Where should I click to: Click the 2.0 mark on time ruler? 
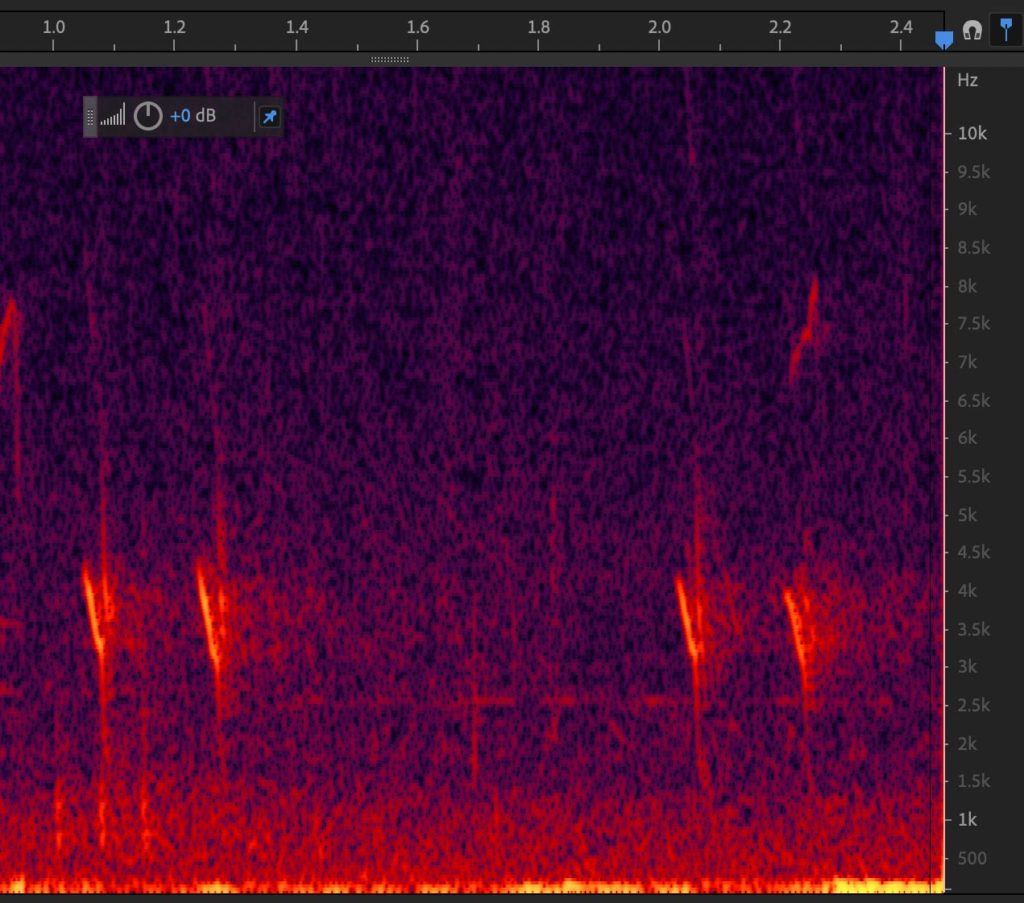pos(660,27)
